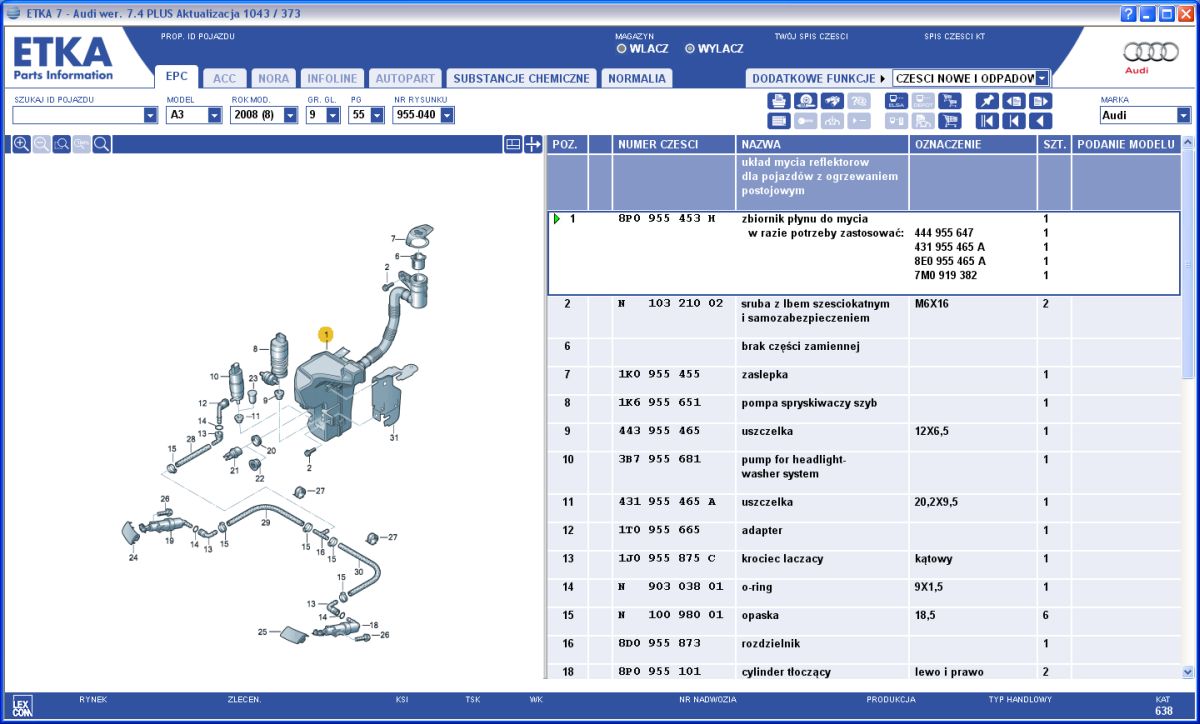Screen dimensions: 1200x724
Task: Click the single left arrow back icon
Action: (x=1041, y=121)
